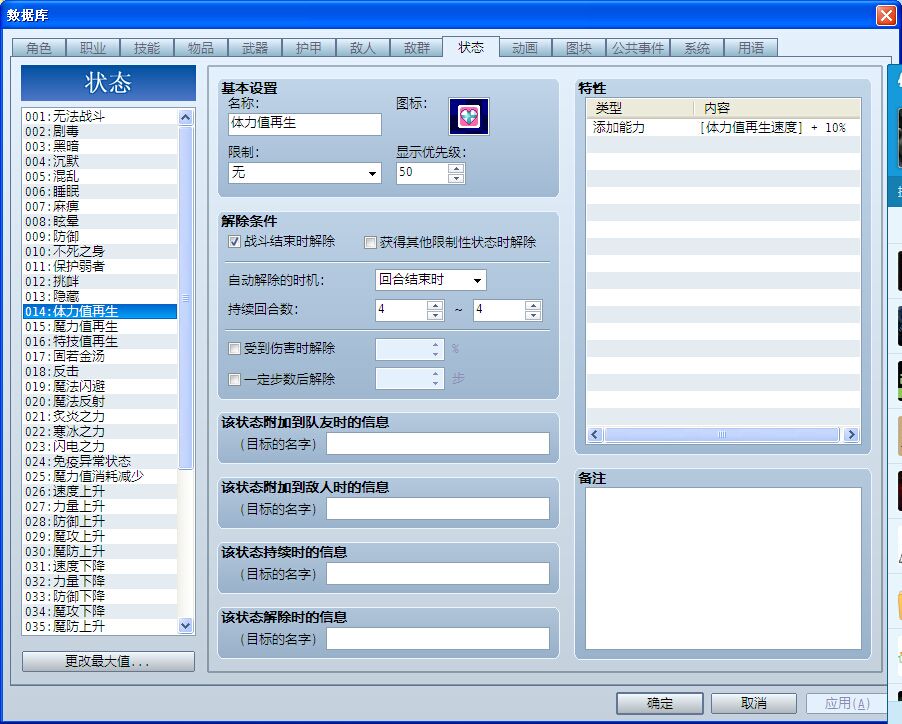Click the state list vertical scrollbar thumb
This screenshot has width=902, height=724.
185,298
